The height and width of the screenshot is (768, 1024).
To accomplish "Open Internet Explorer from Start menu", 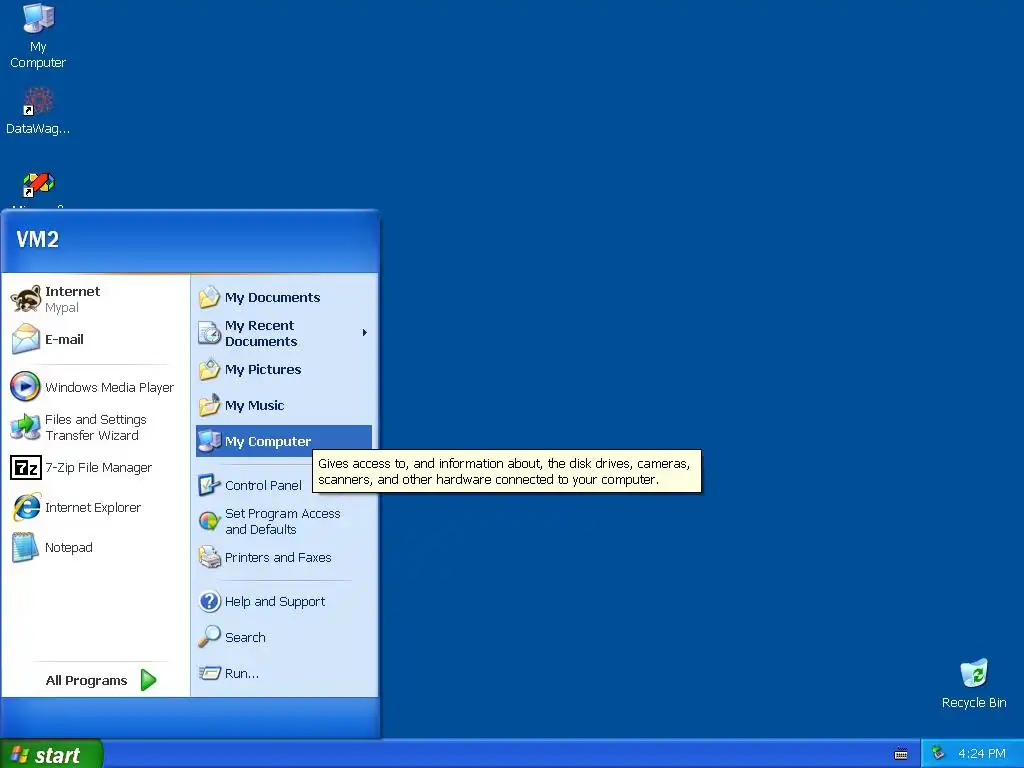I will [x=95, y=507].
